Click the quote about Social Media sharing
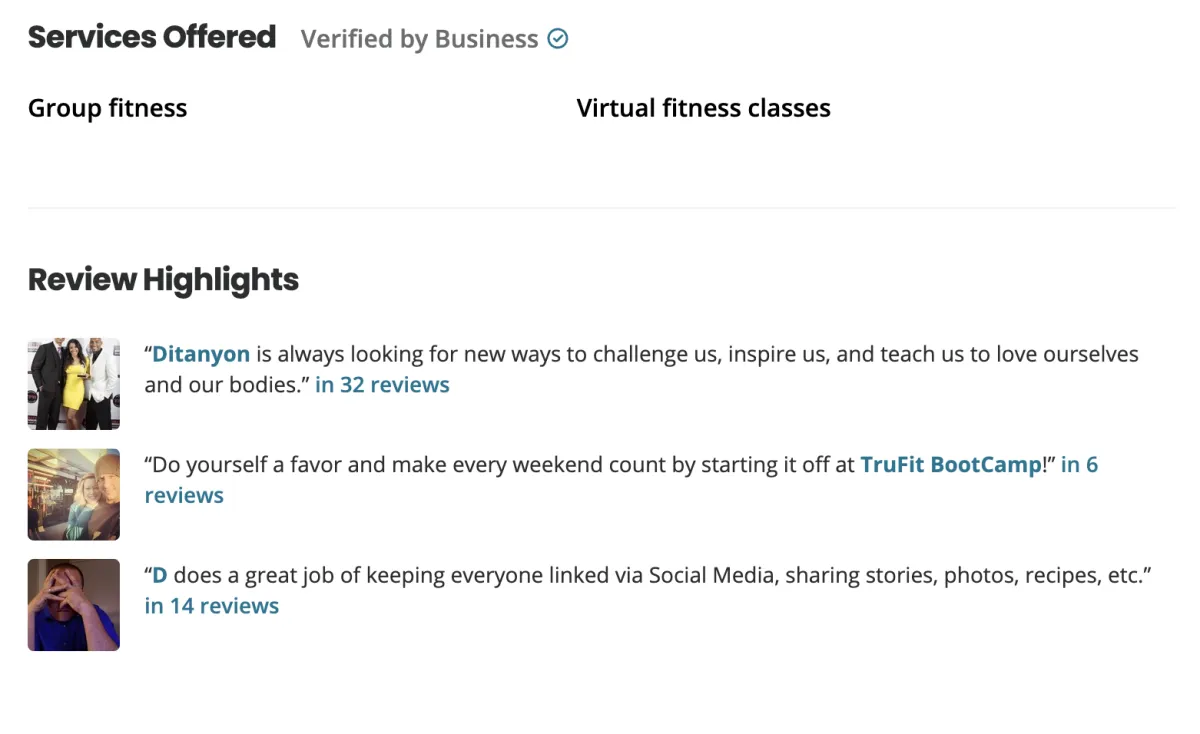The width and height of the screenshot is (1200, 734). point(649,576)
